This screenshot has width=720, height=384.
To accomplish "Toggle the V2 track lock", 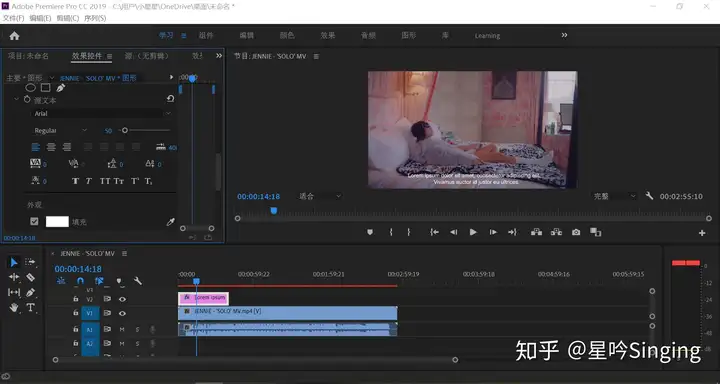I will [76, 299].
